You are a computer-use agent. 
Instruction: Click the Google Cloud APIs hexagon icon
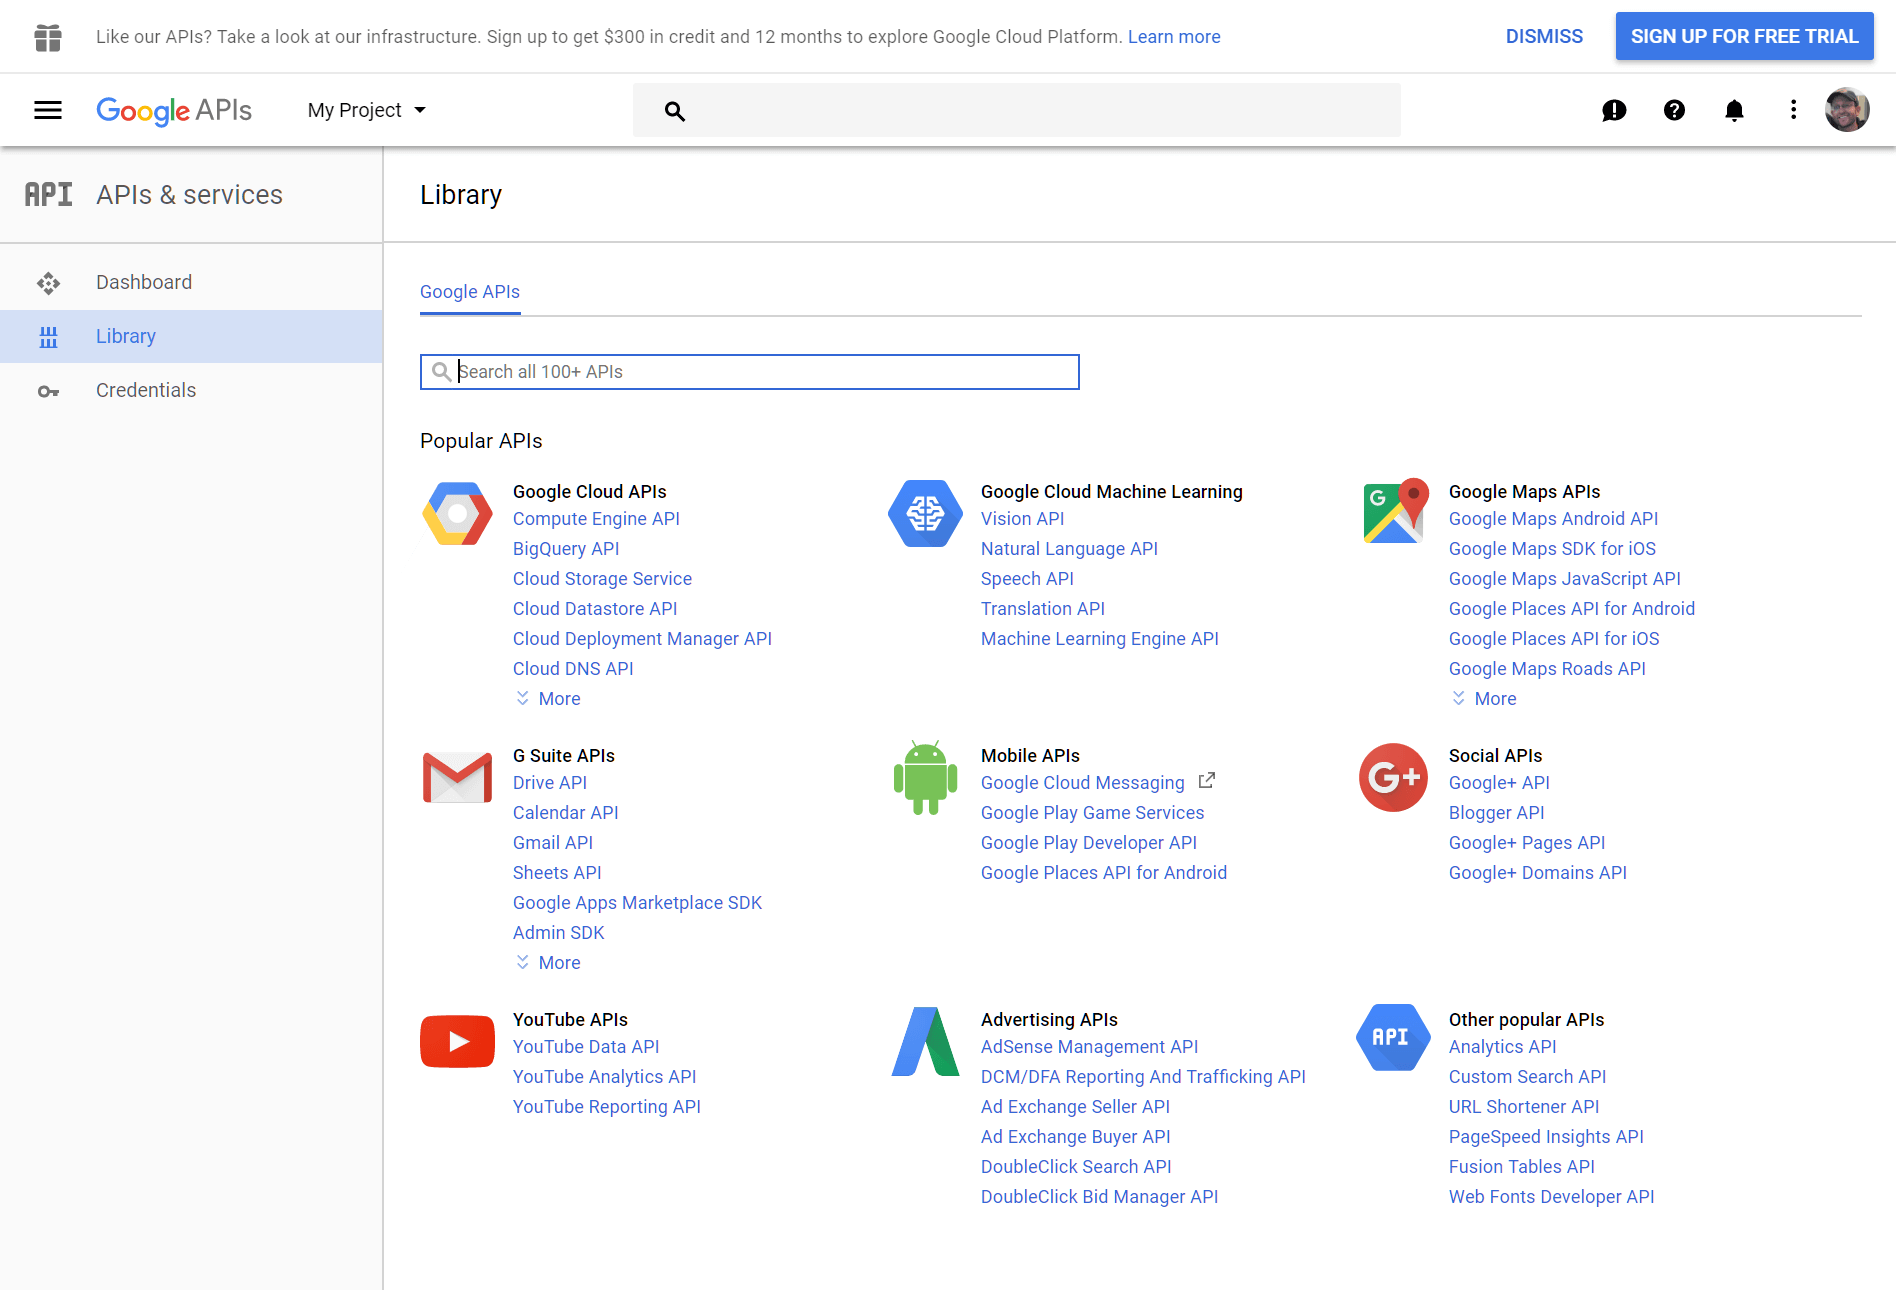pyautogui.click(x=457, y=513)
